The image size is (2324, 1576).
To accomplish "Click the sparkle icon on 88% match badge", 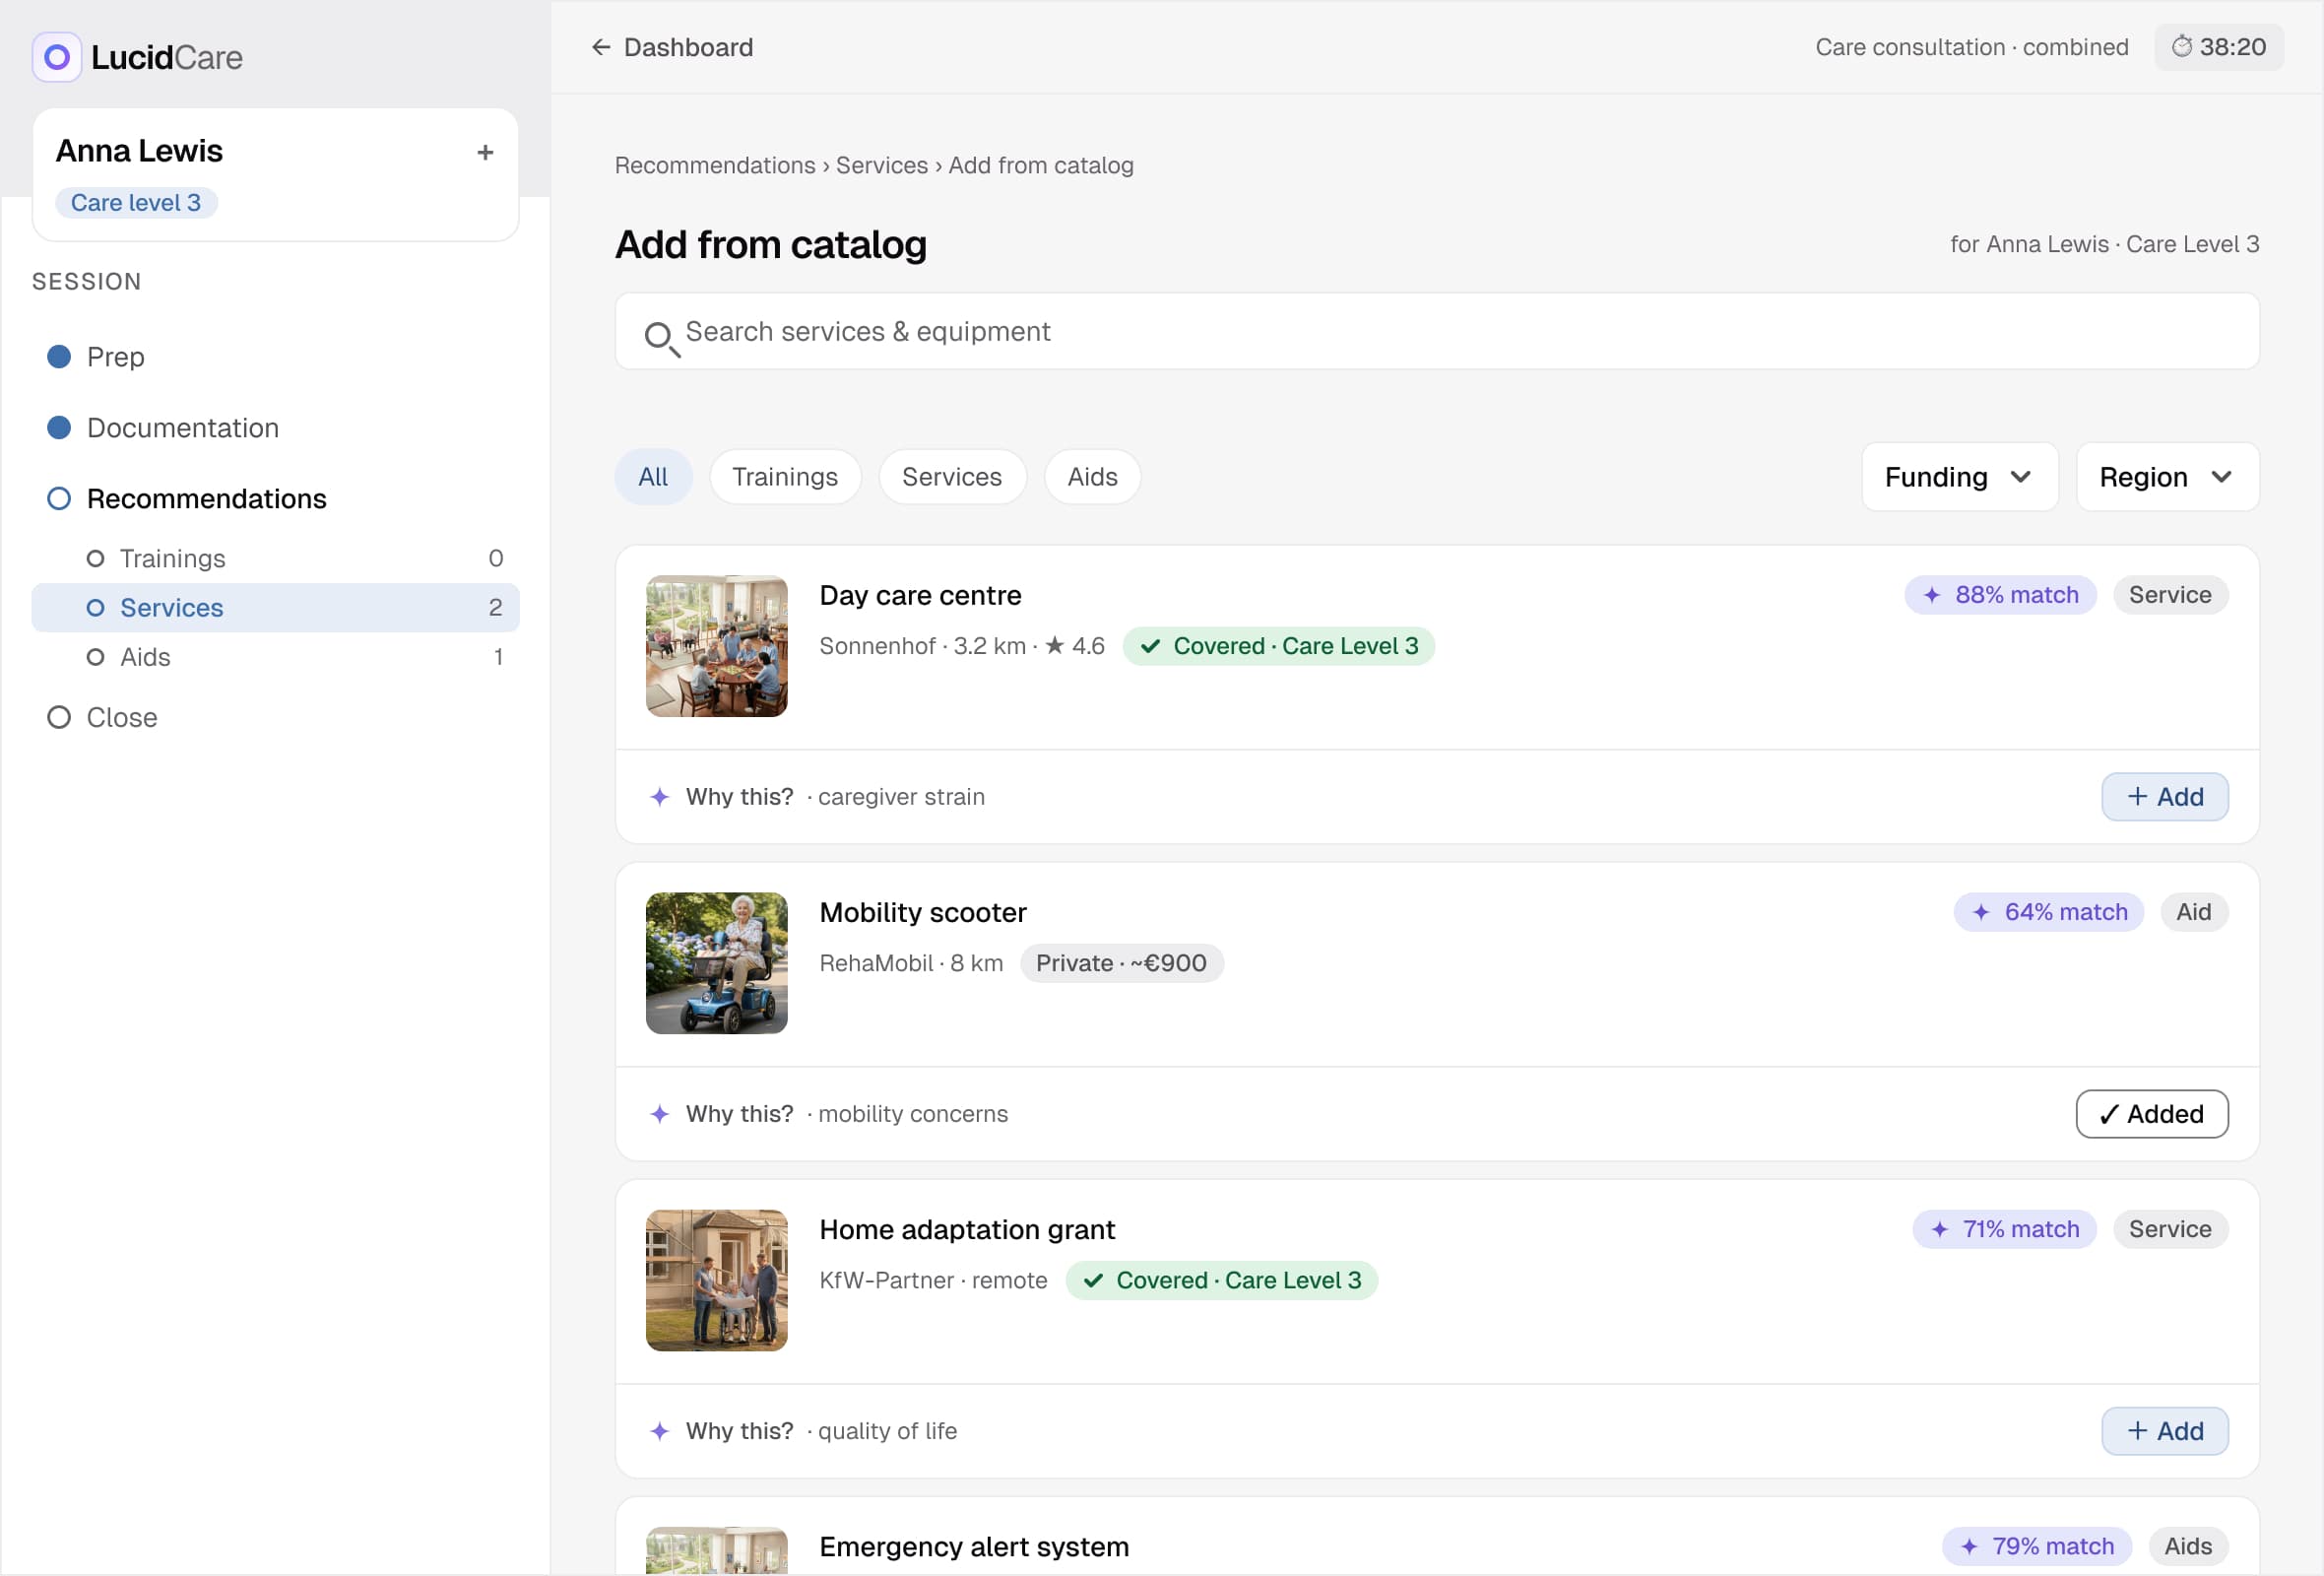I will [x=1932, y=595].
